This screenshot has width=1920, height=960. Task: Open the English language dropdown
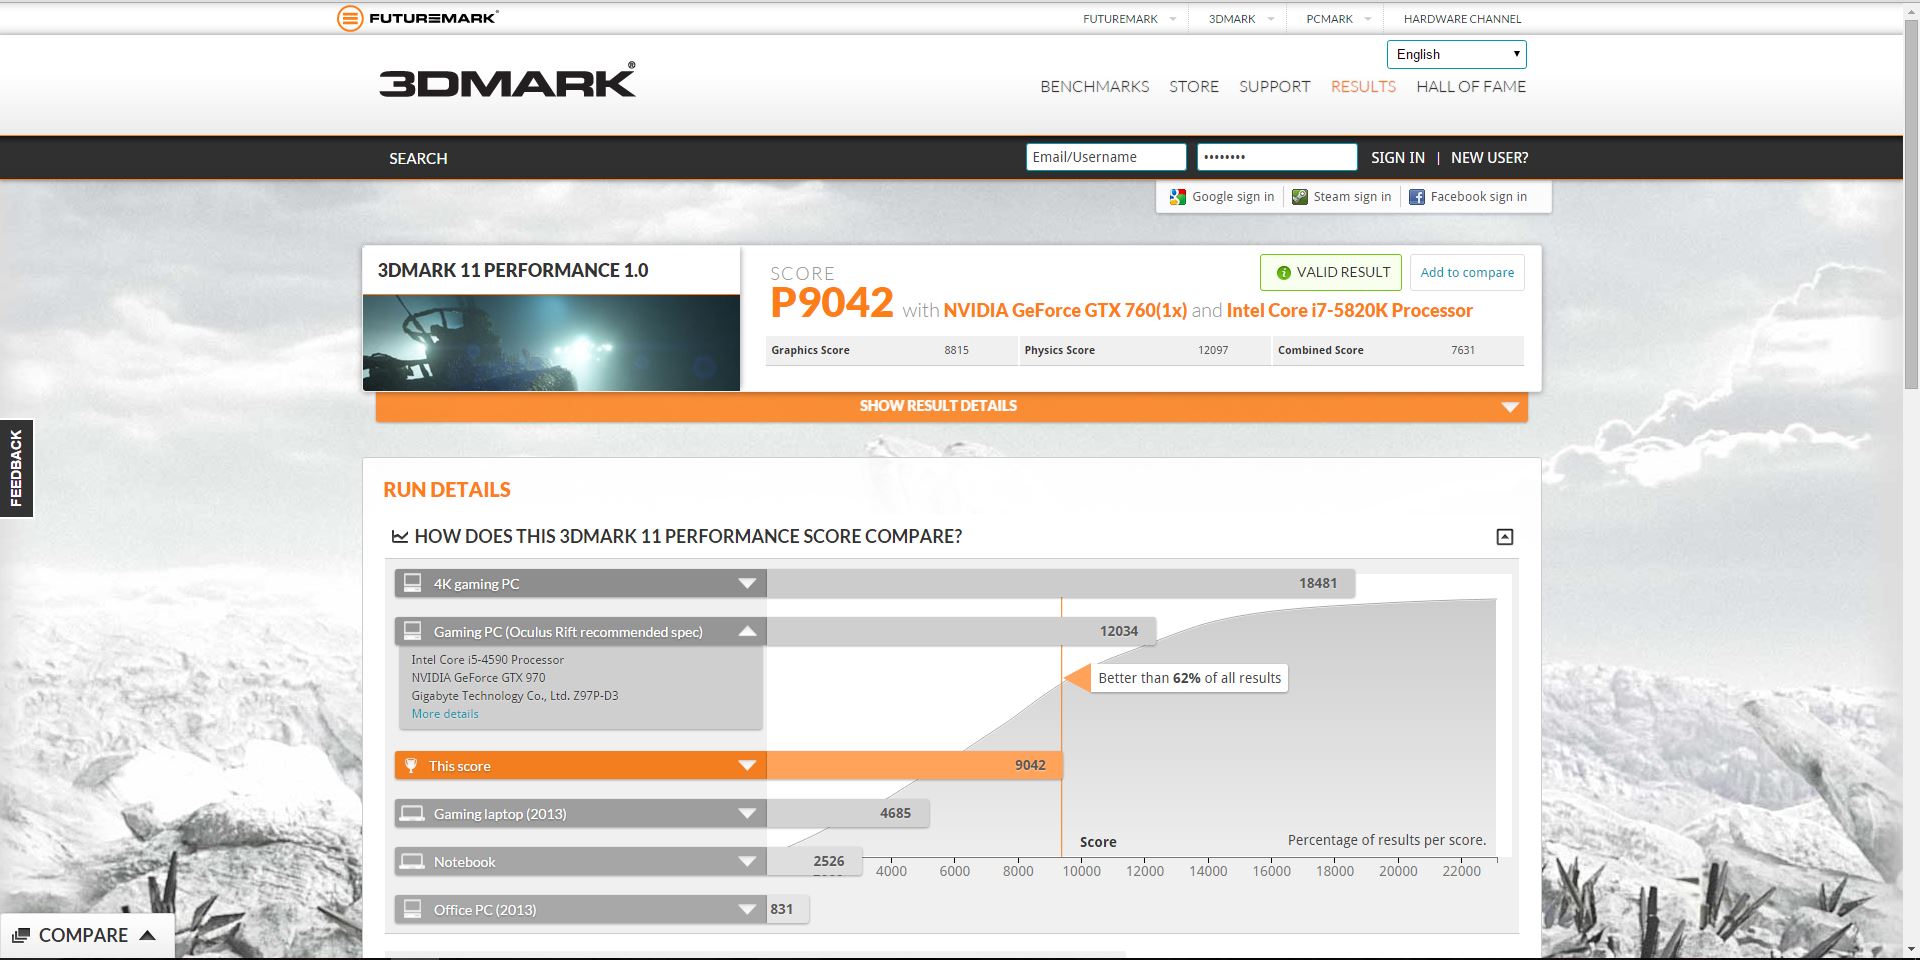point(1456,55)
